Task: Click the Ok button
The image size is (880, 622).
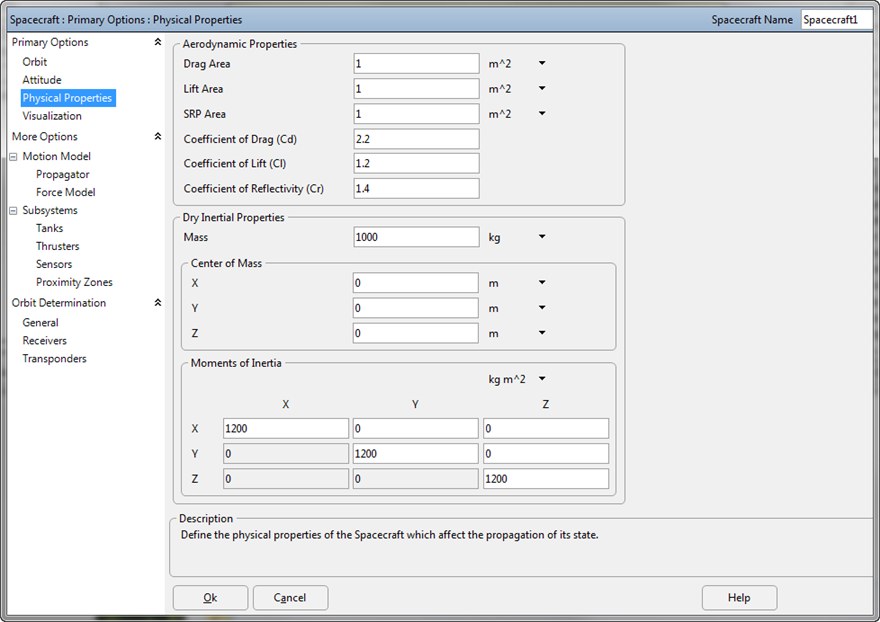Action: point(210,598)
